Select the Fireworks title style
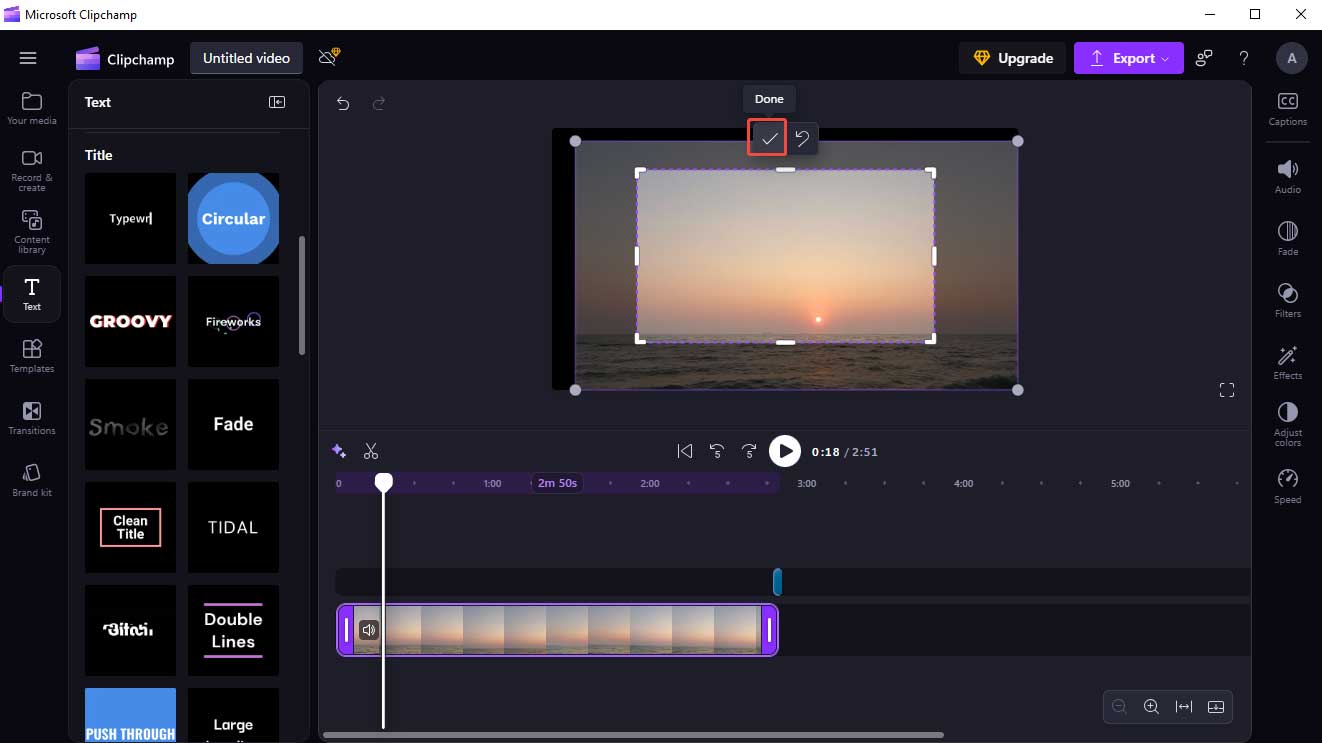This screenshot has width=1322, height=743. tap(233, 321)
